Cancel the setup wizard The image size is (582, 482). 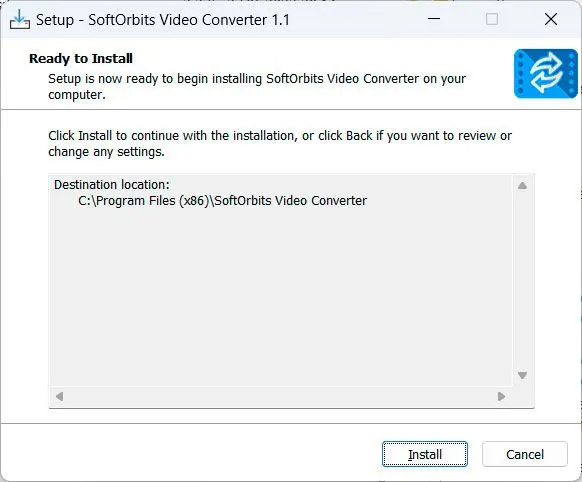pos(525,454)
